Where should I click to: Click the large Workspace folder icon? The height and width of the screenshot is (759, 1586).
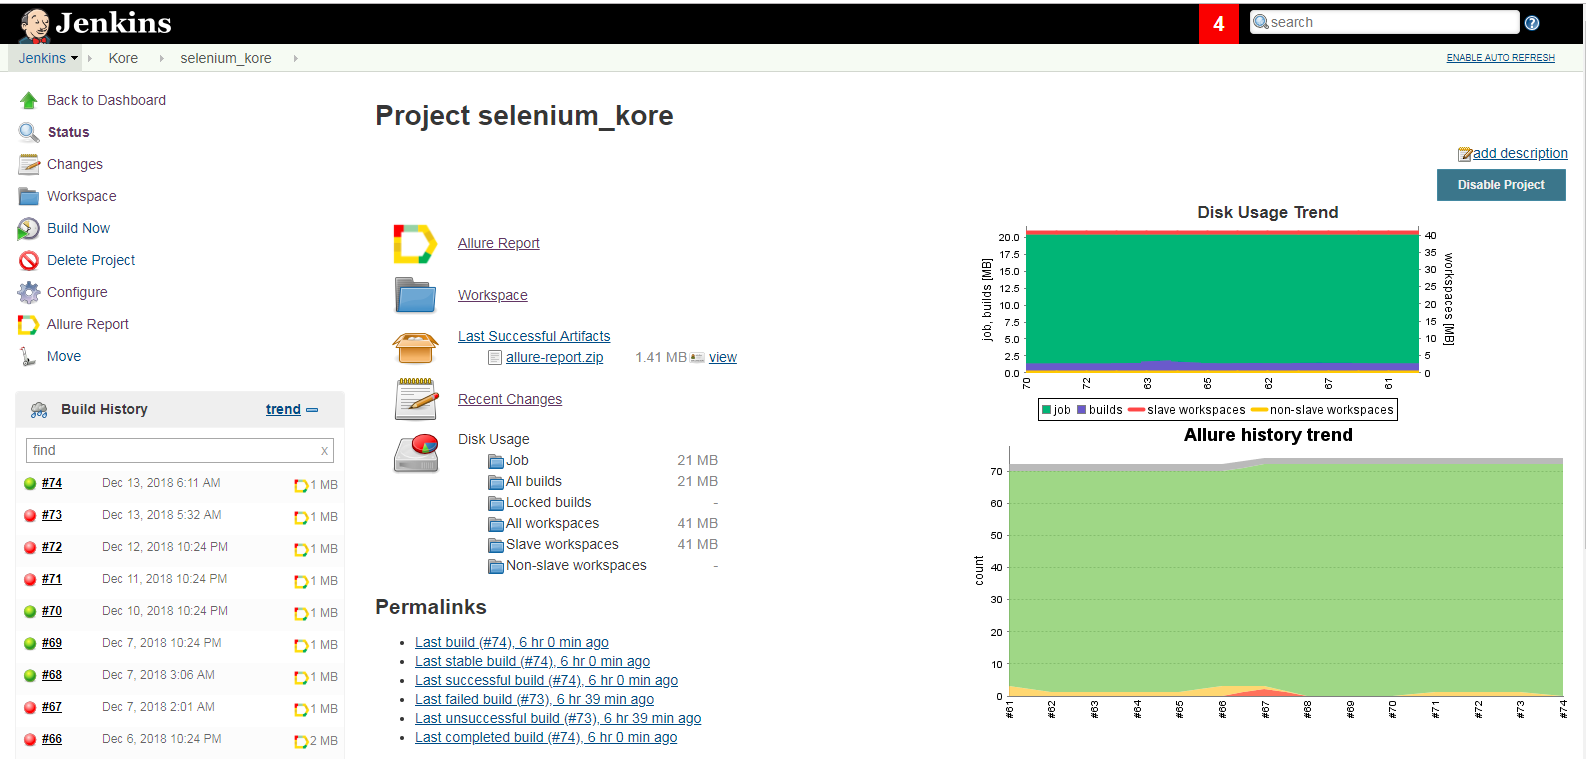(x=415, y=295)
